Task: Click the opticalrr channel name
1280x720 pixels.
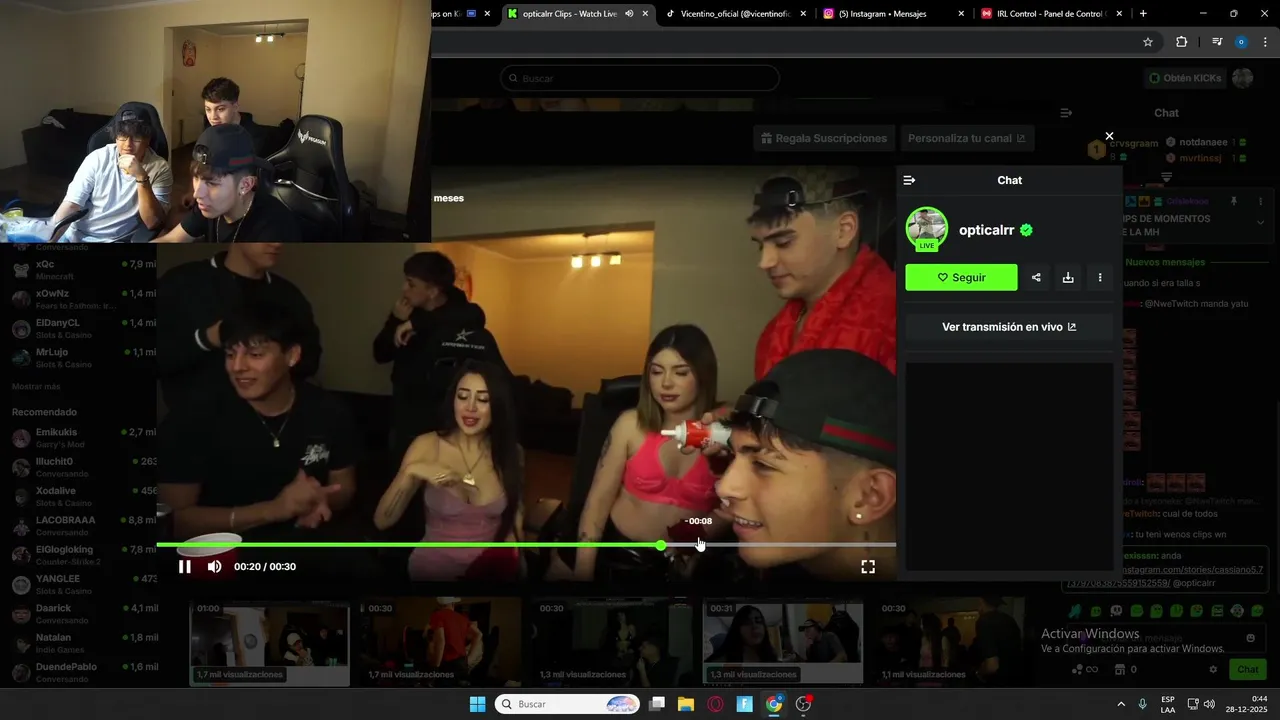Action: [x=987, y=230]
